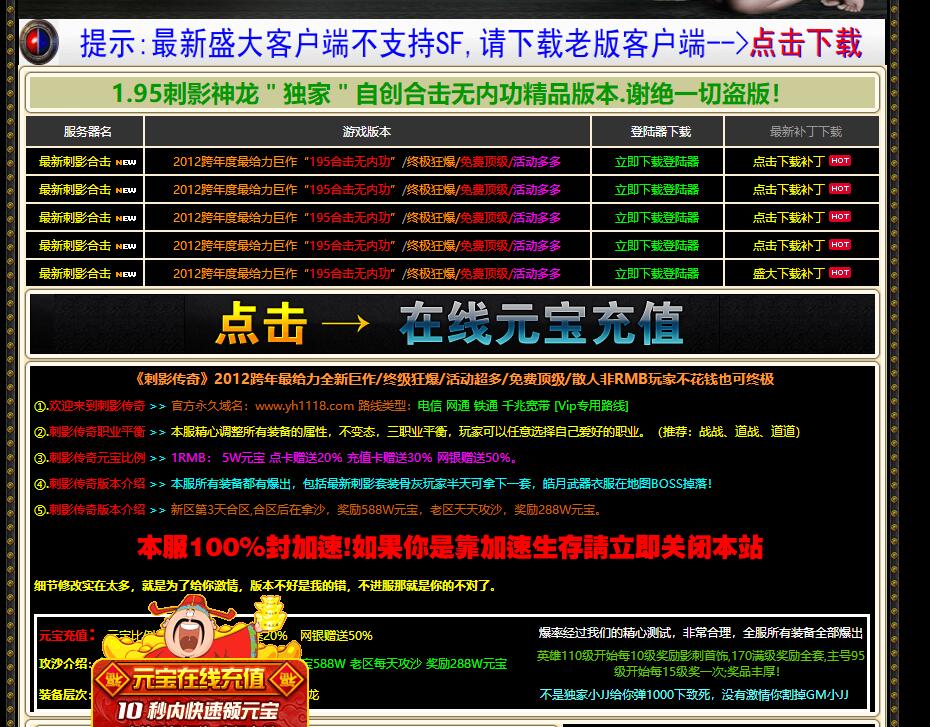The width and height of the screenshot is (930, 727).
Task: Click "立即下载登陆器" in the second server row
Action: pos(657,190)
